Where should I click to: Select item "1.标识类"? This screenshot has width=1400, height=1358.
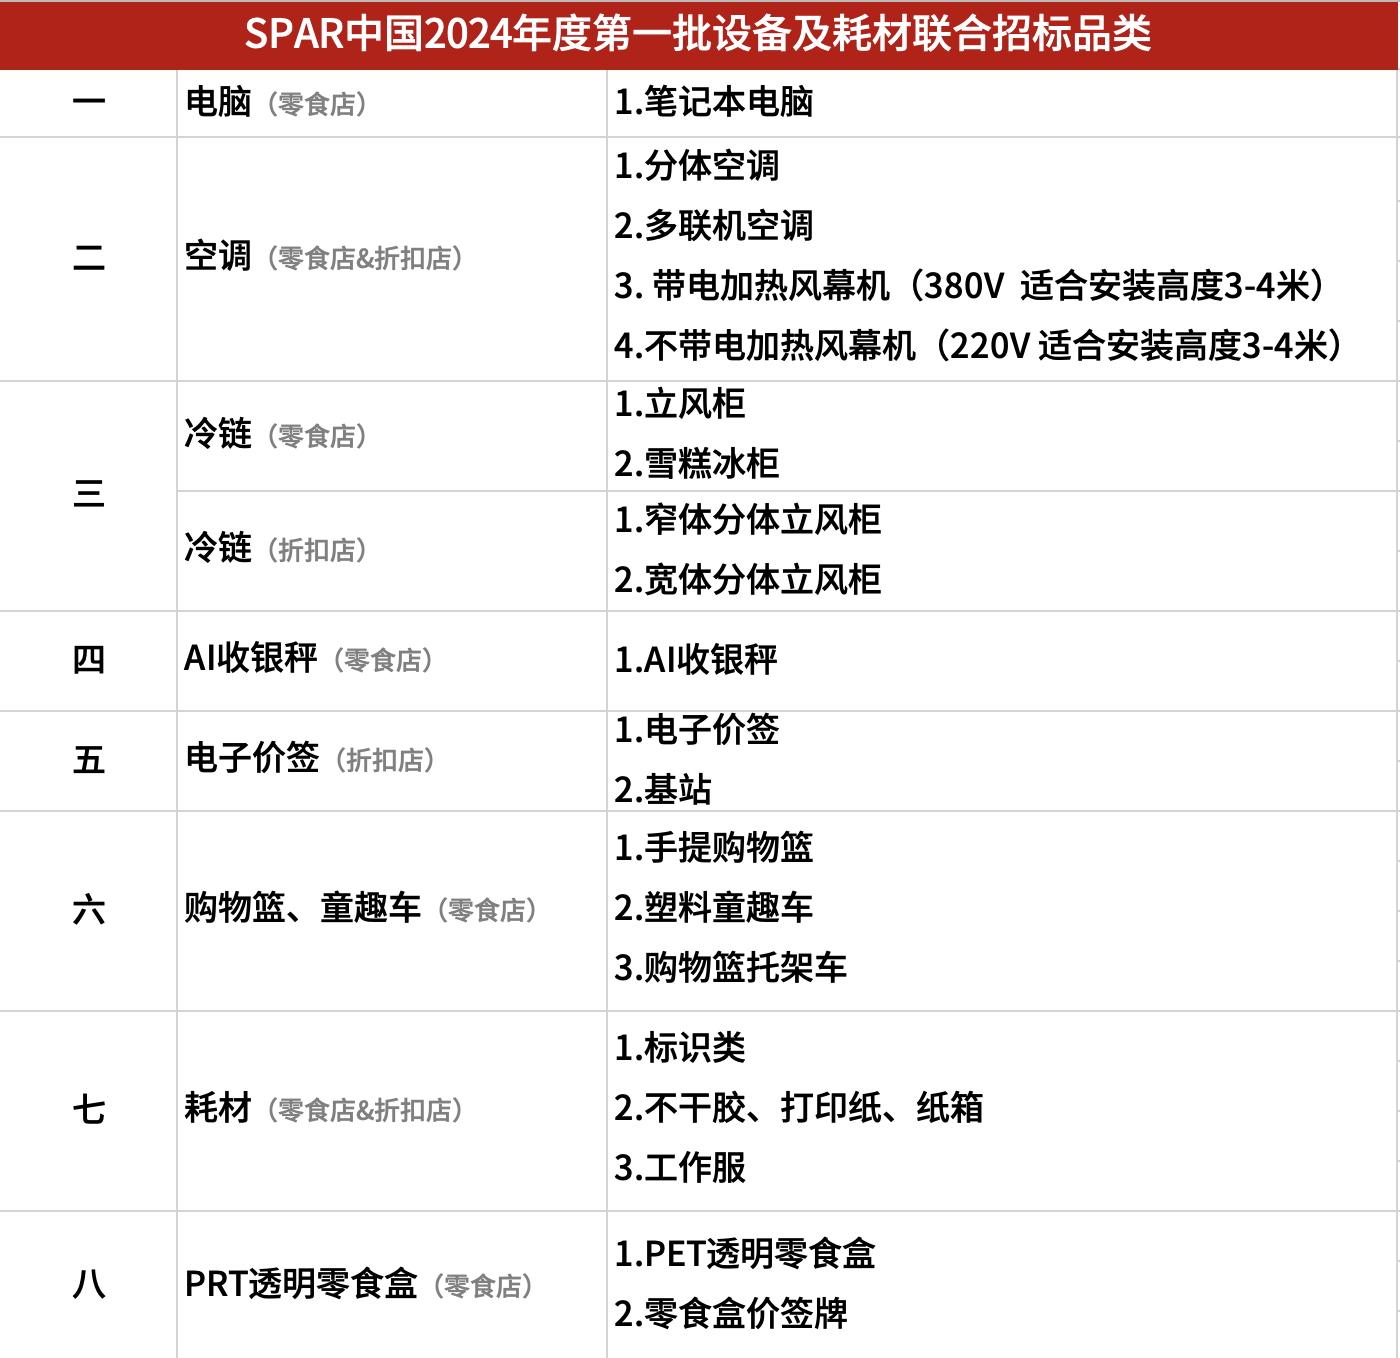tap(680, 1048)
